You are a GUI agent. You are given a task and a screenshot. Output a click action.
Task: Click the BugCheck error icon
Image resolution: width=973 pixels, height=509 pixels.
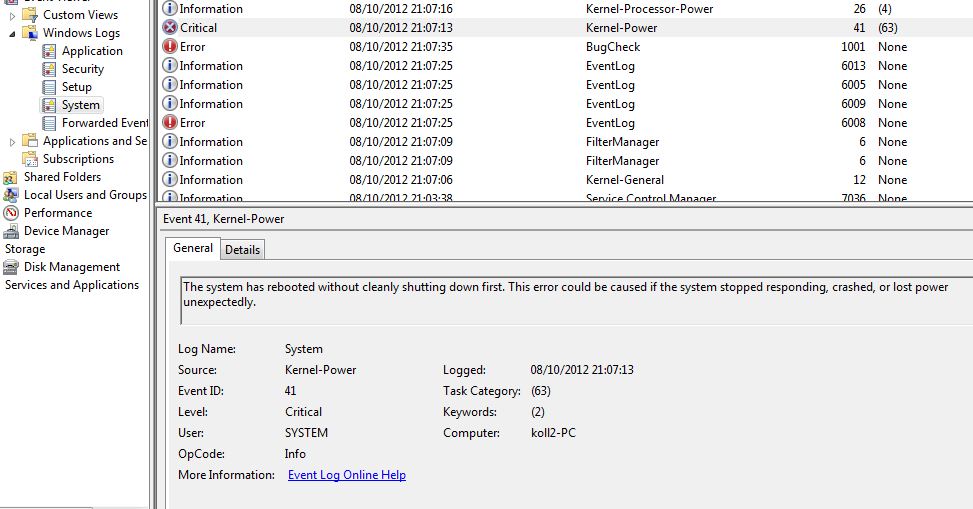click(x=170, y=47)
